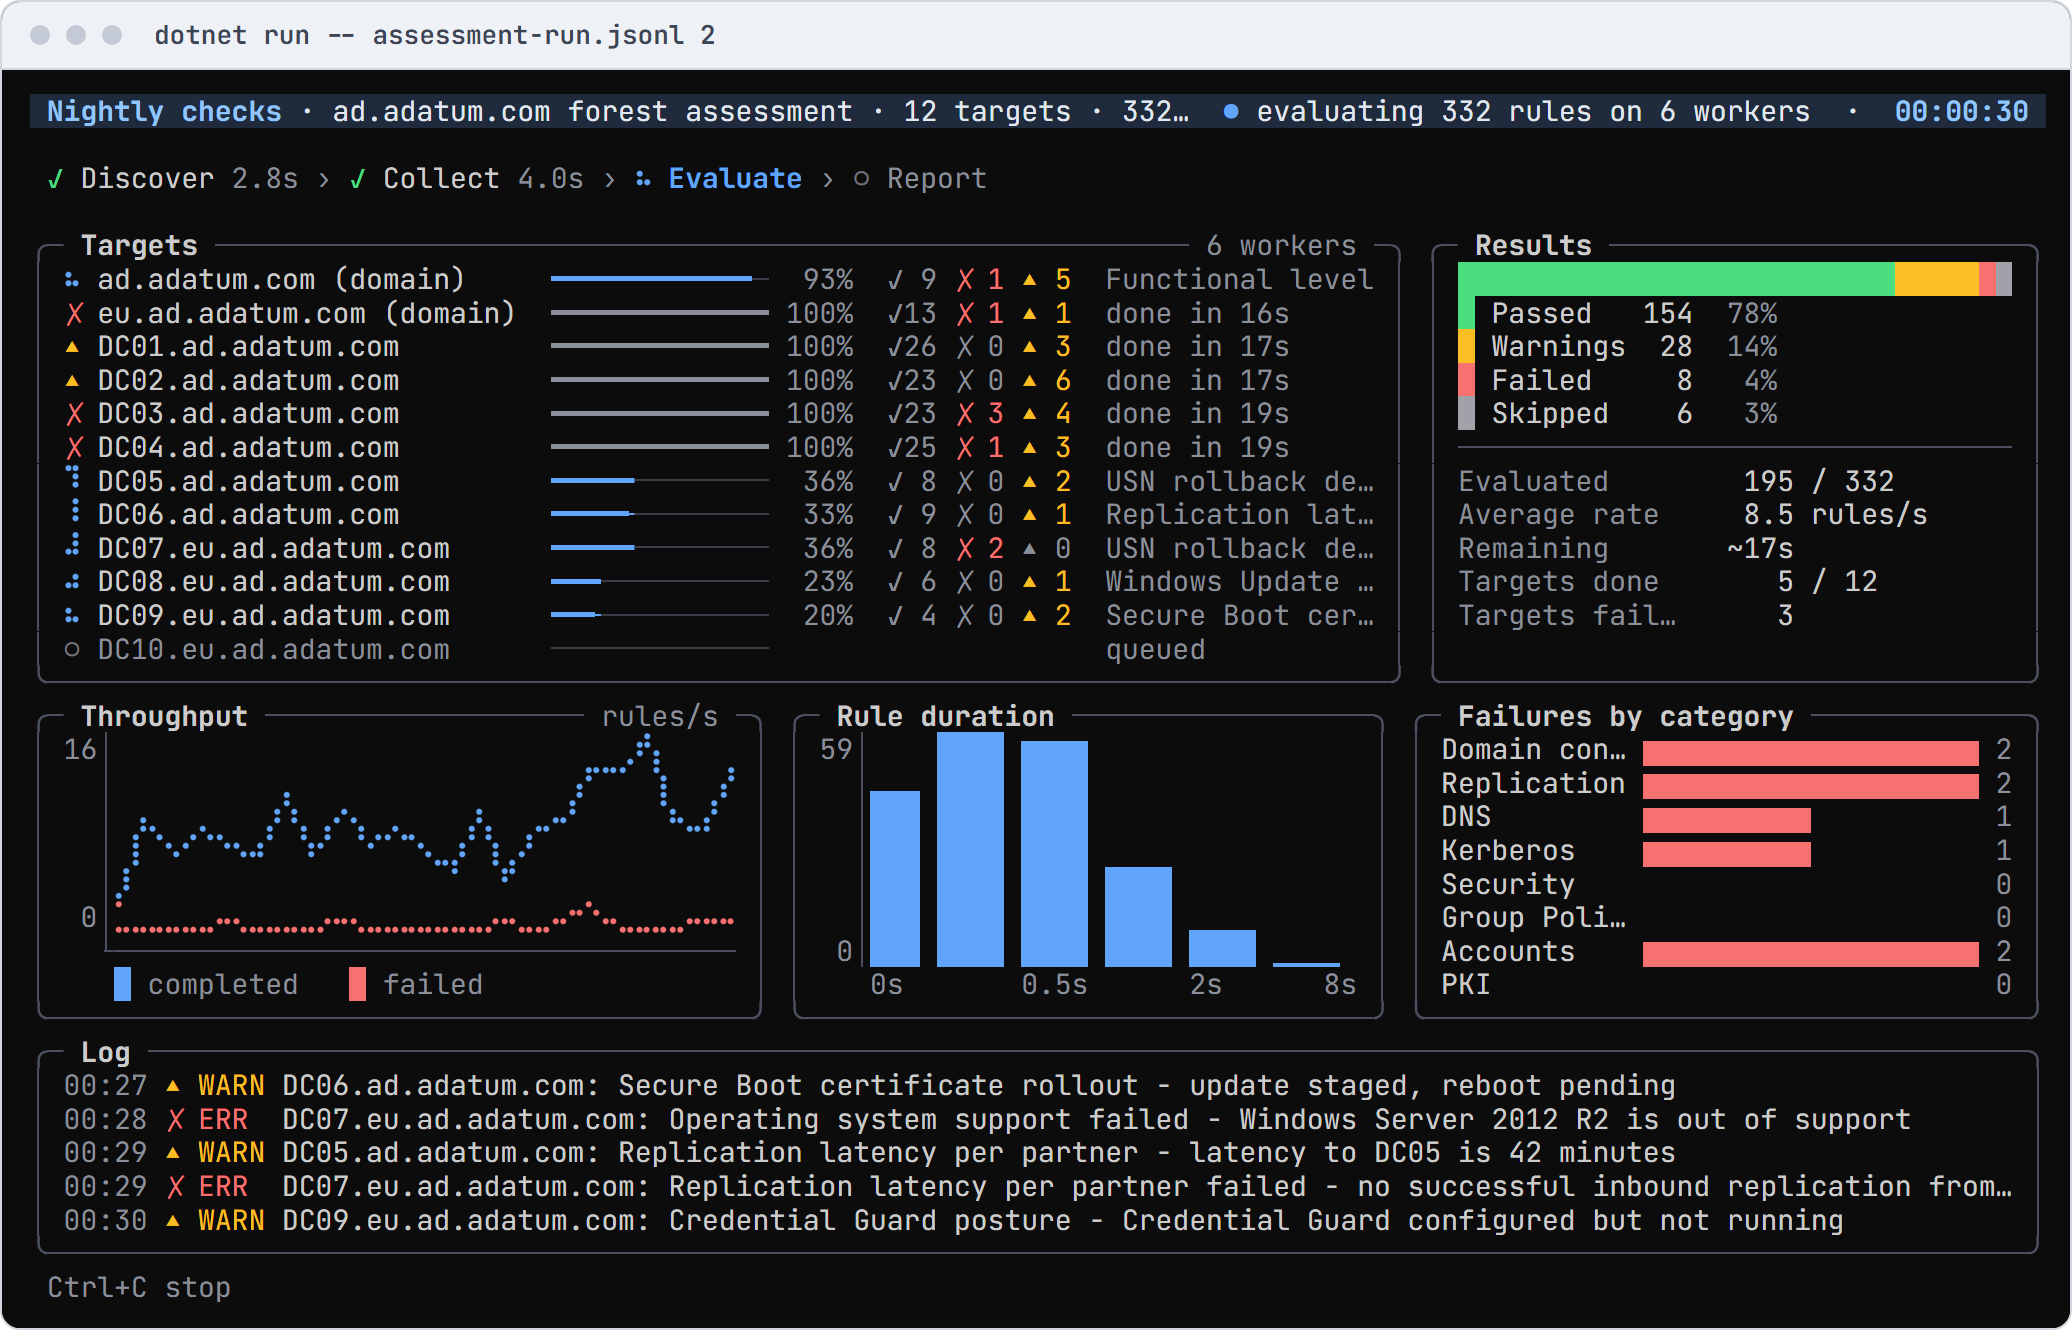Click the 'Nightly checks' title
The image size is (2072, 1330).
(x=165, y=112)
